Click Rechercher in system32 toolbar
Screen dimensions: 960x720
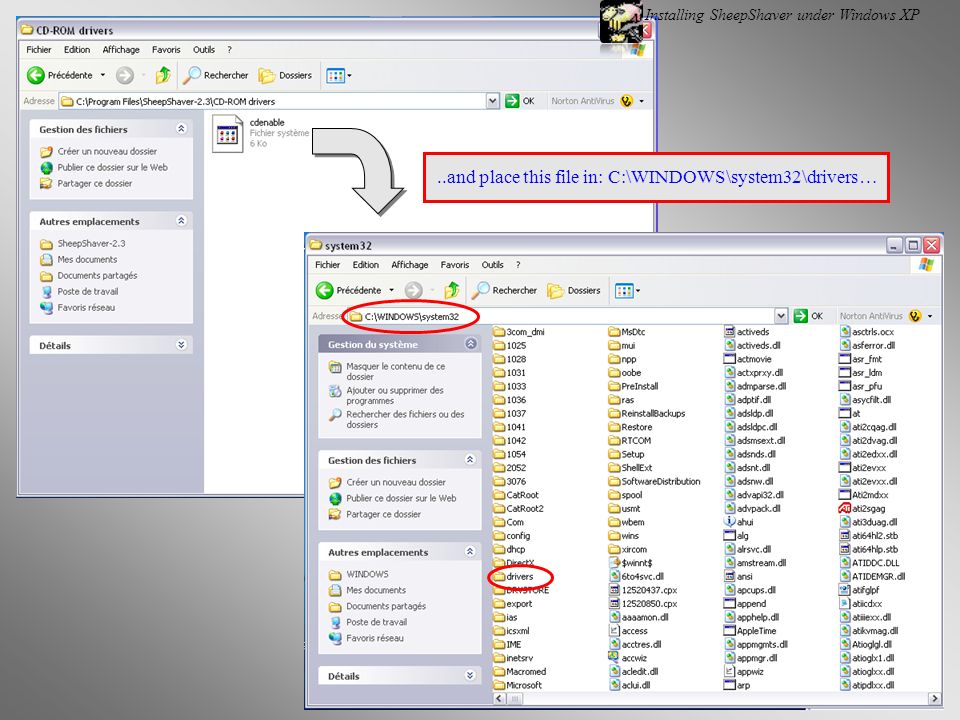click(x=505, y=290)
